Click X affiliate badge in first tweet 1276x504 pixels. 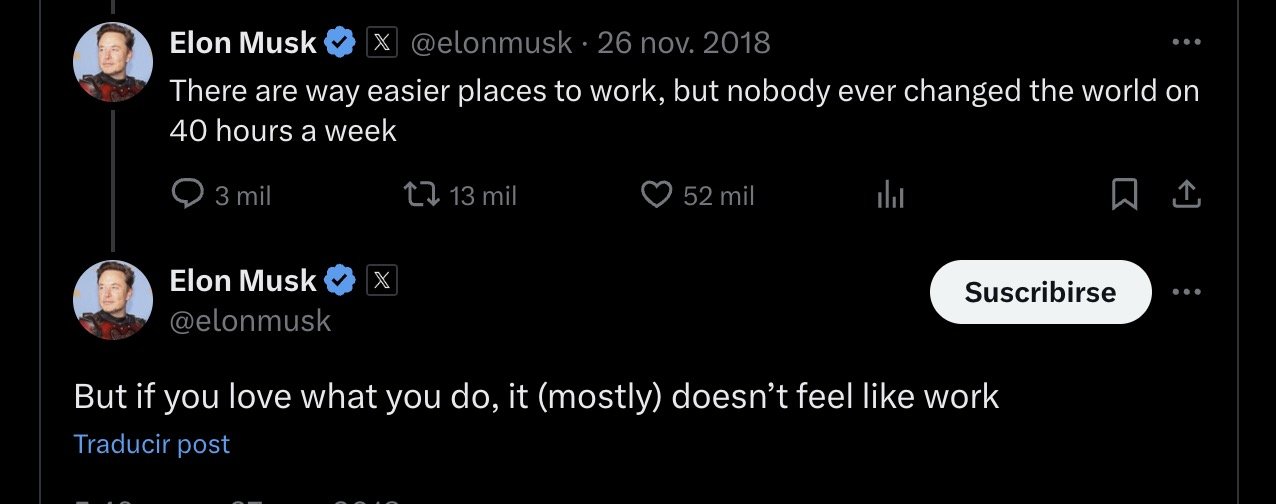pos(383,43)
